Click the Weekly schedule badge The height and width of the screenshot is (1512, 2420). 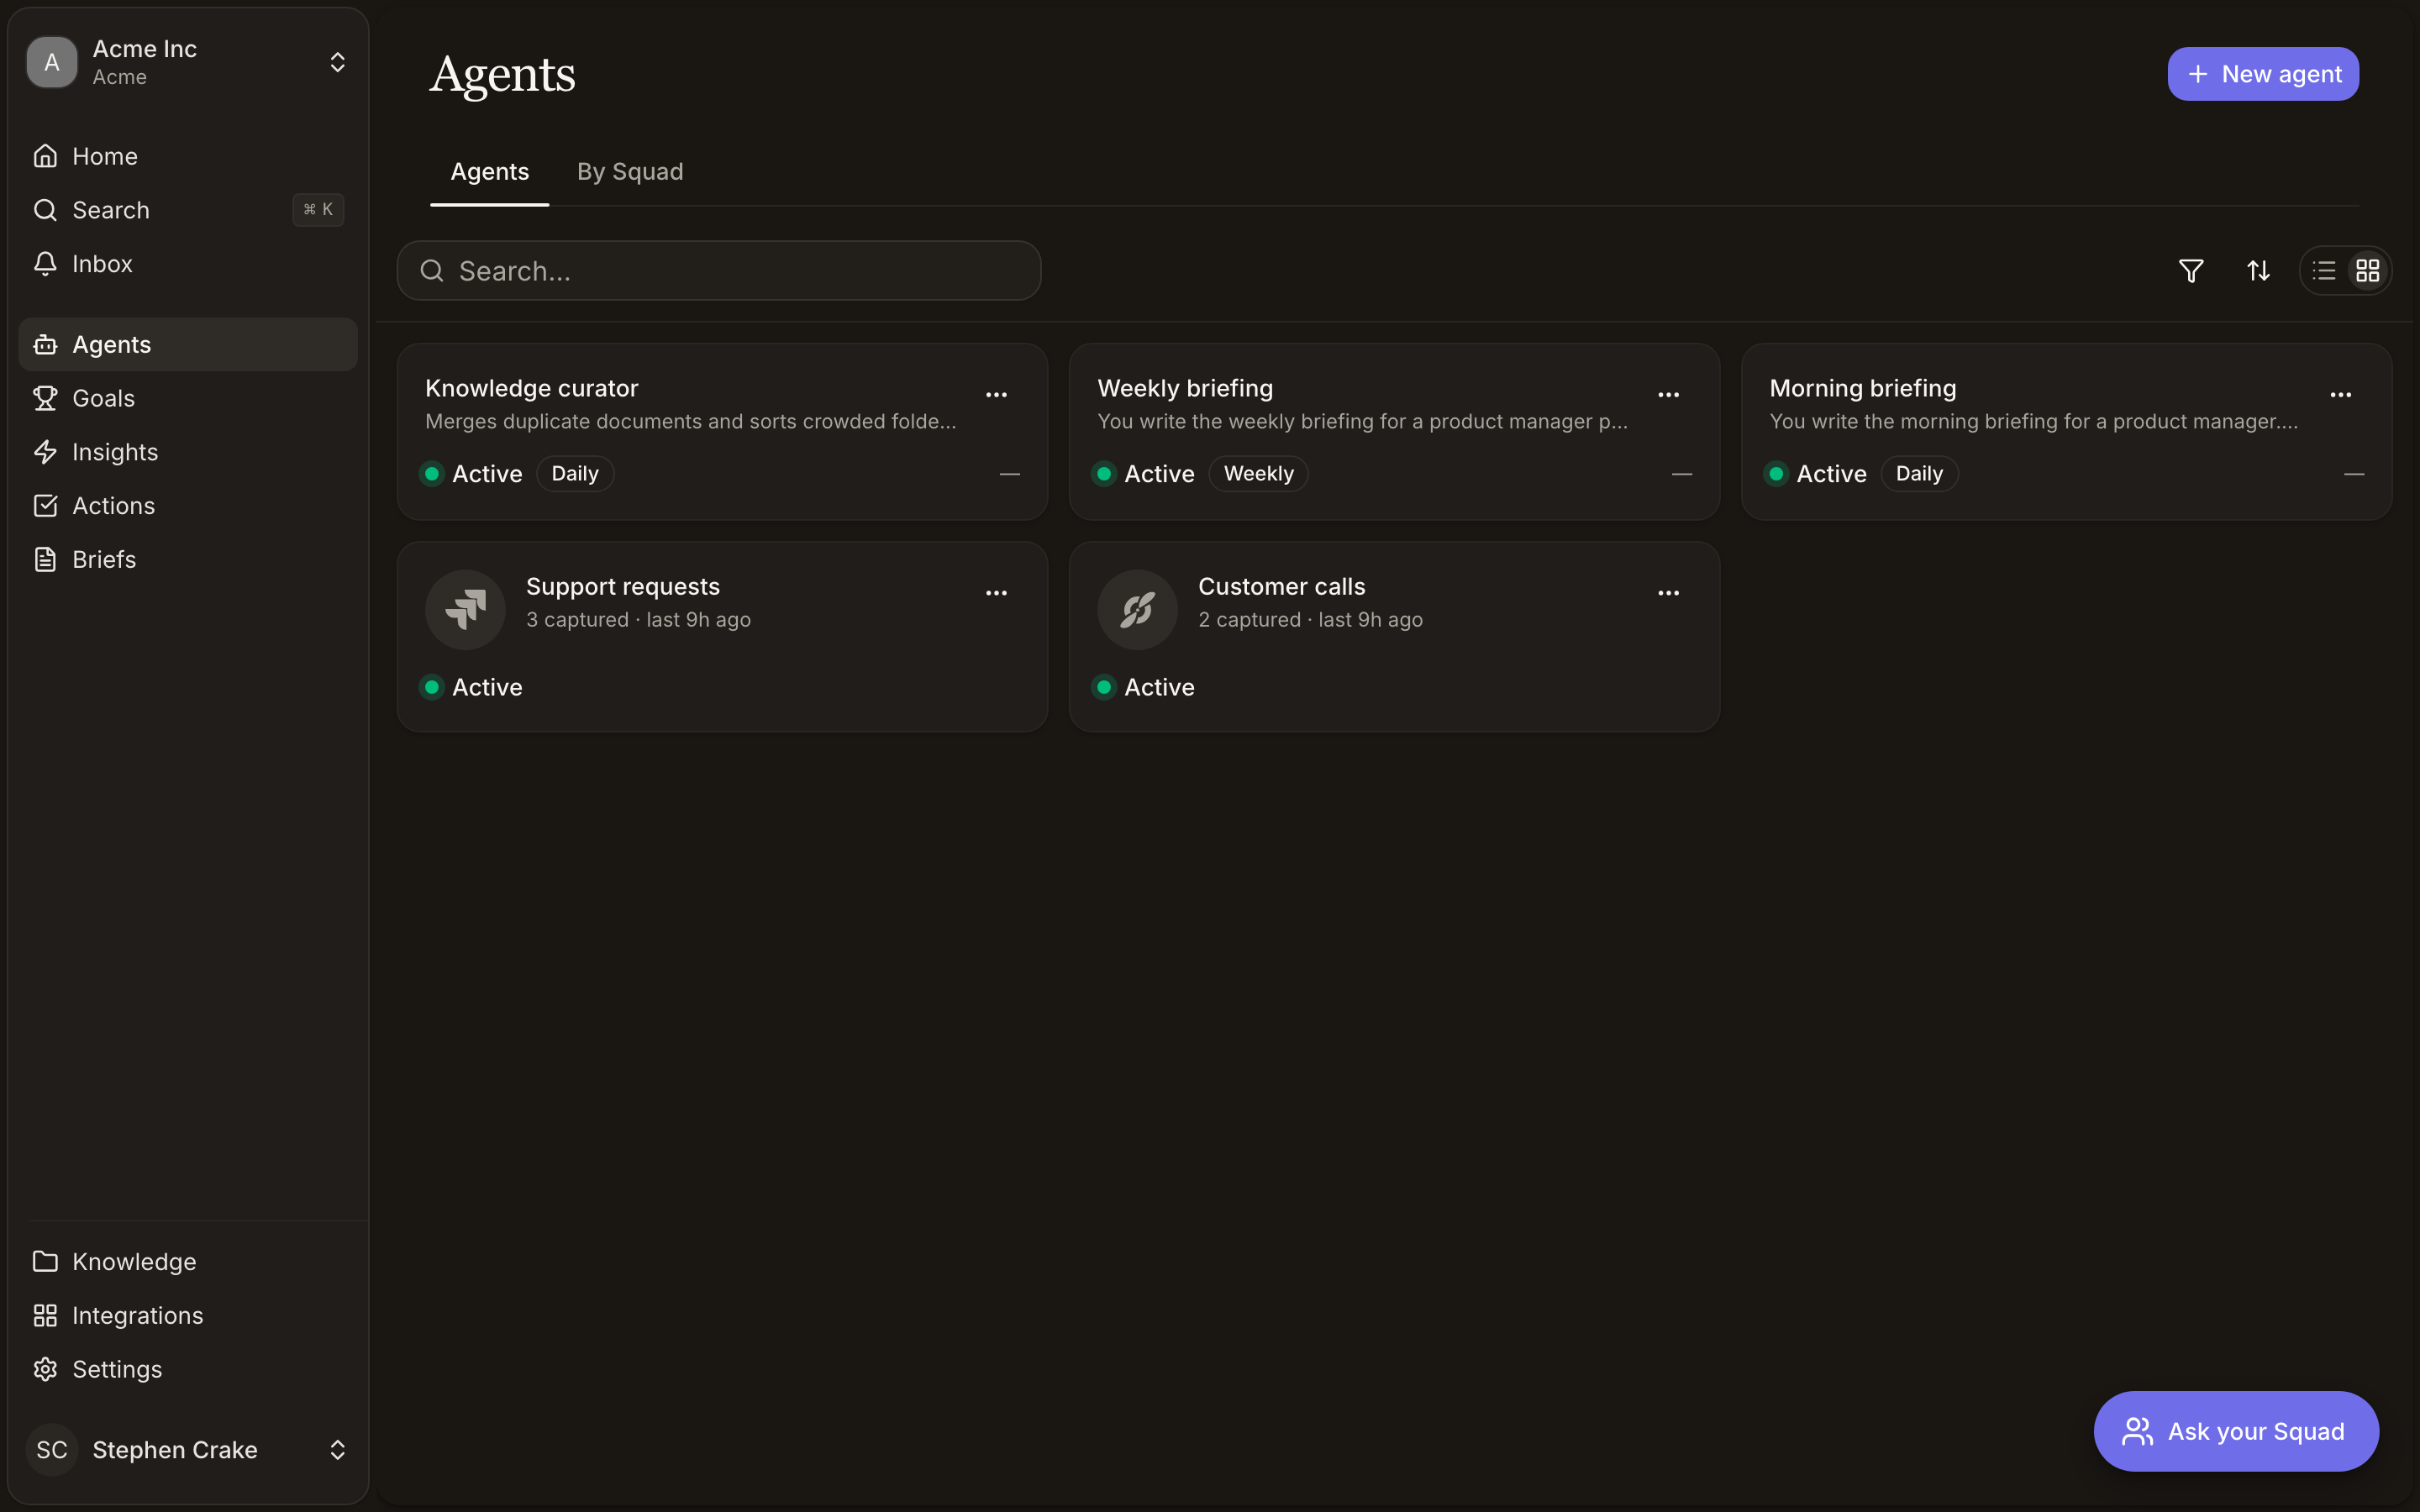click(x=1258, y=474)
